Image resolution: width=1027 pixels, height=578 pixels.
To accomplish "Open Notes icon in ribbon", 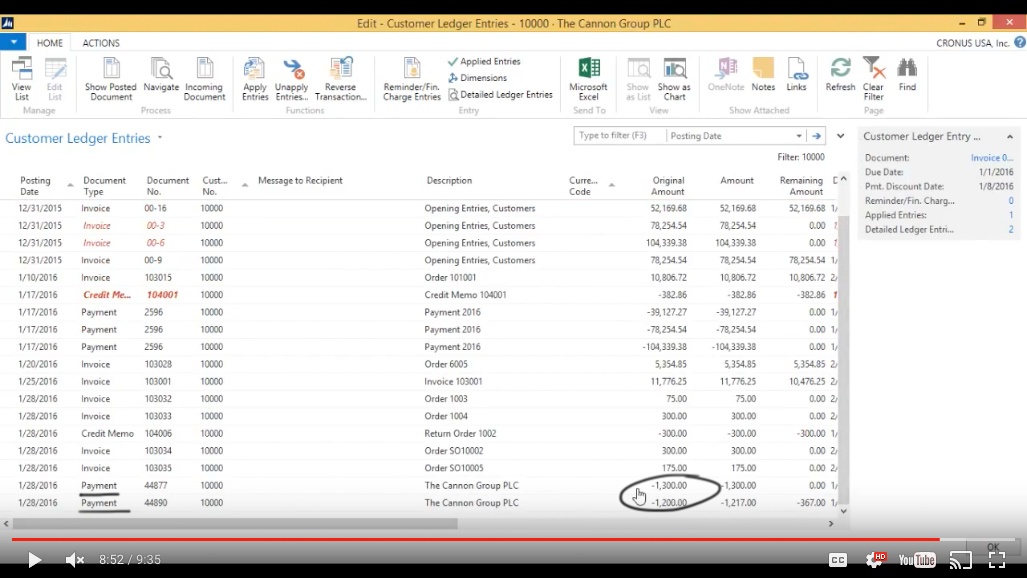I will point(763,75).
